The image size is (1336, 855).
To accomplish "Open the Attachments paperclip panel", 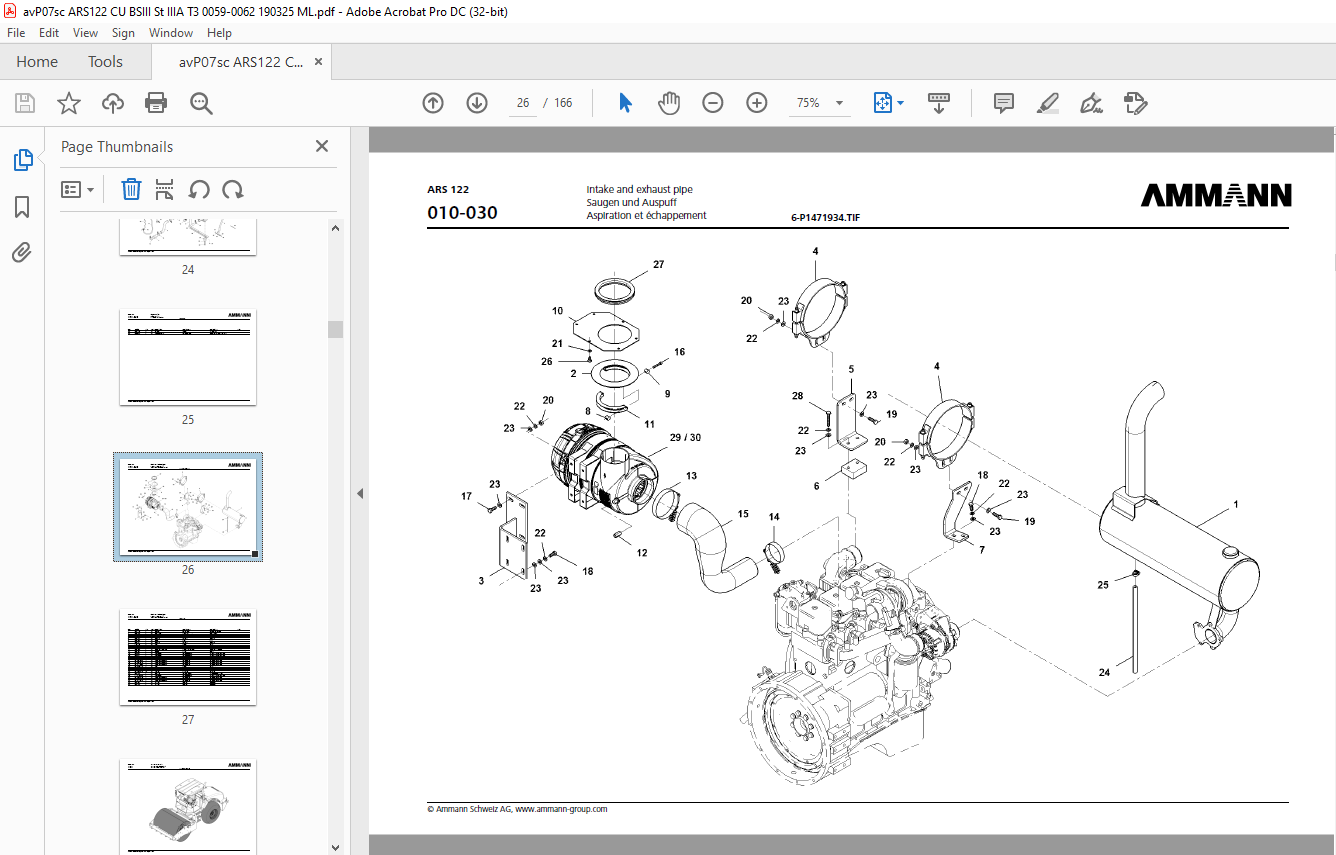I will [x=22, y=252].
